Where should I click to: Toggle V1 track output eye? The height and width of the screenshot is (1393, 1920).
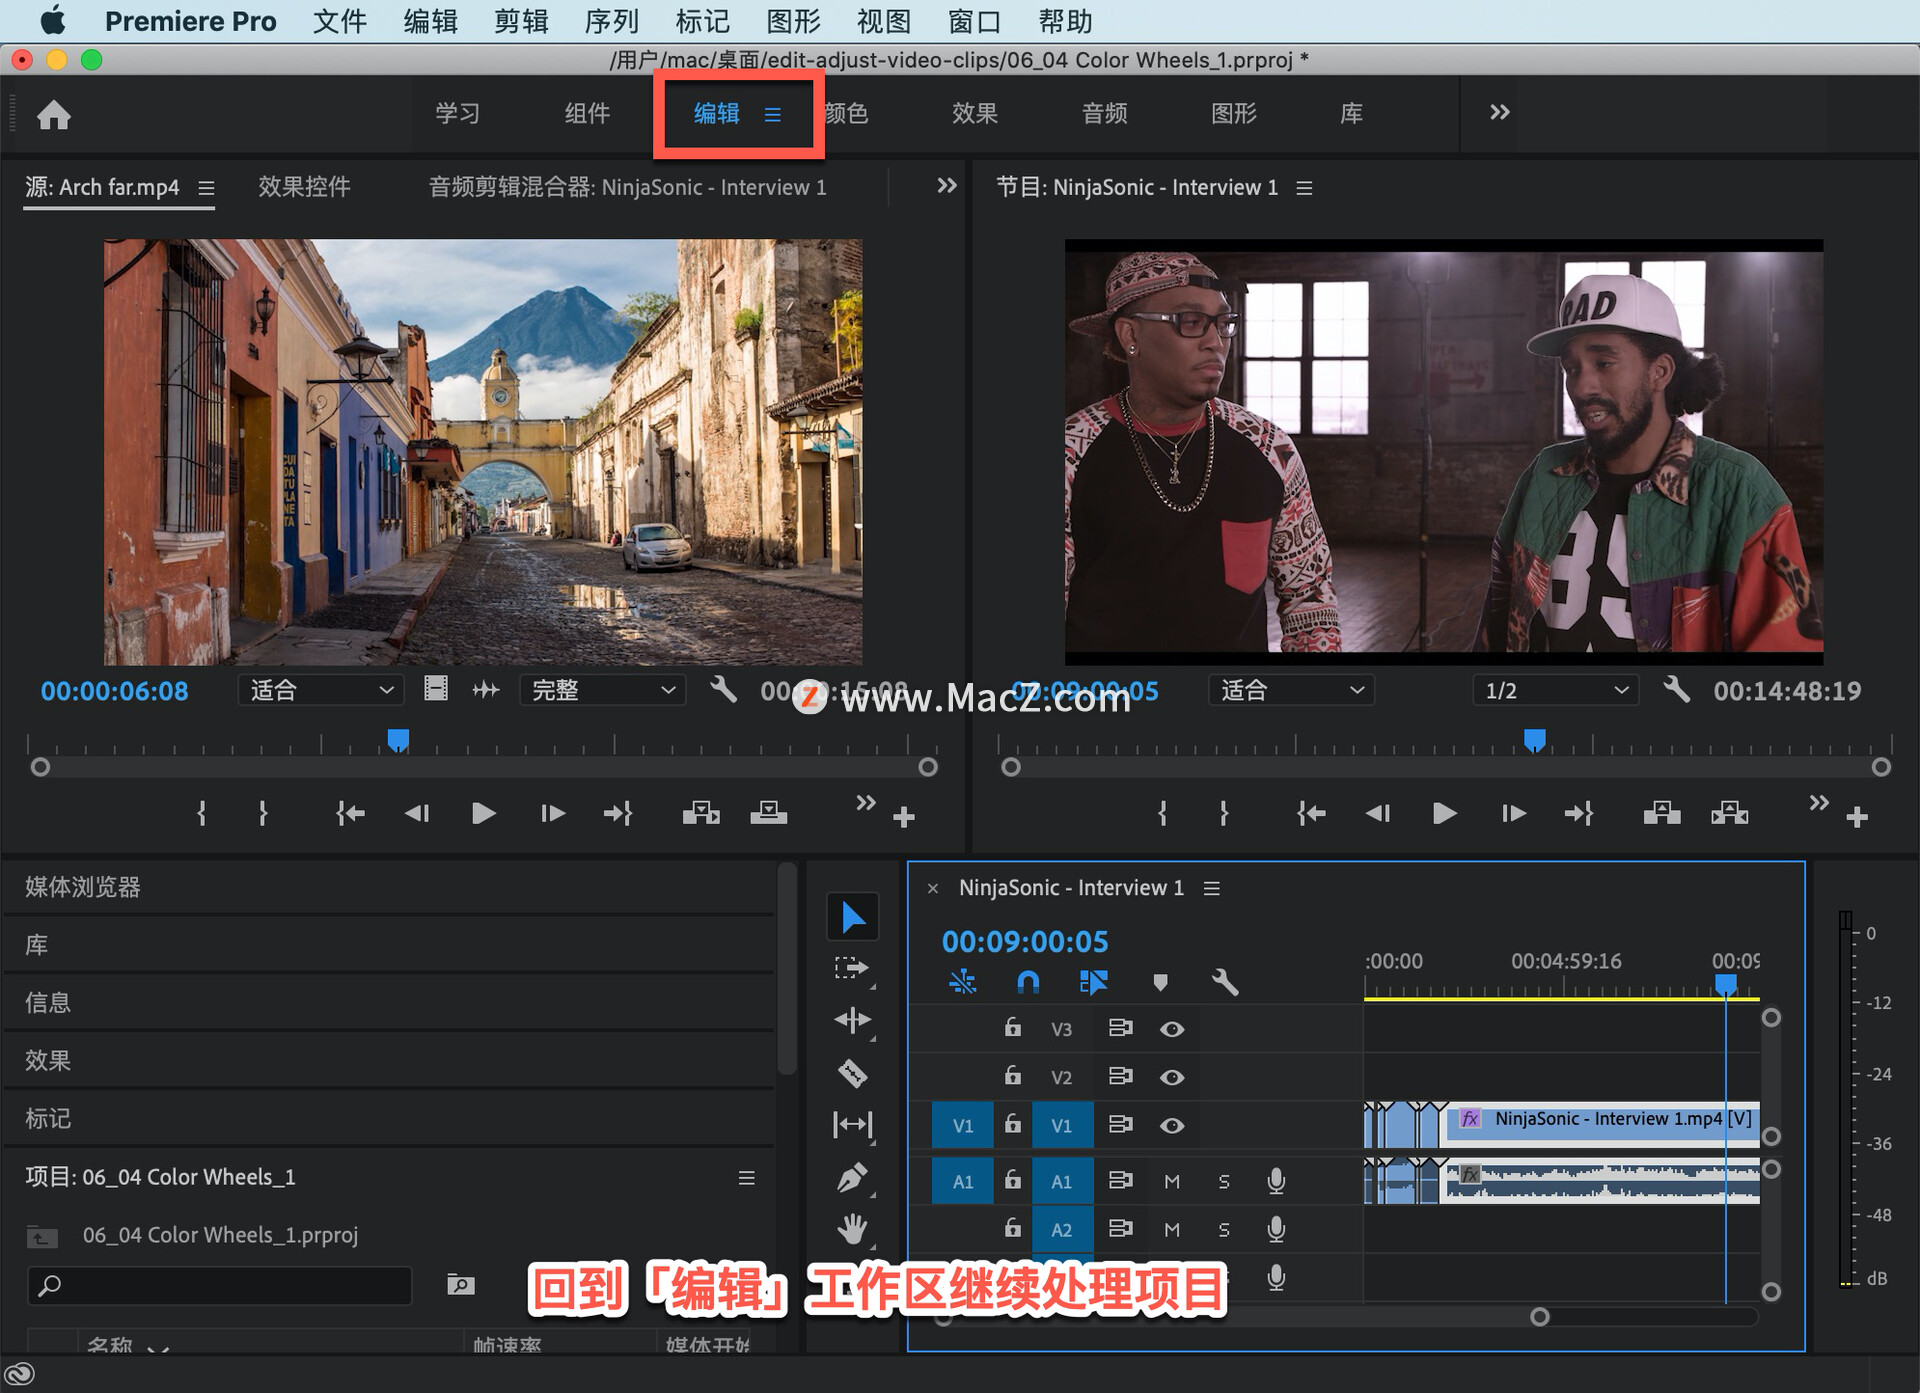(1172, 1126)
